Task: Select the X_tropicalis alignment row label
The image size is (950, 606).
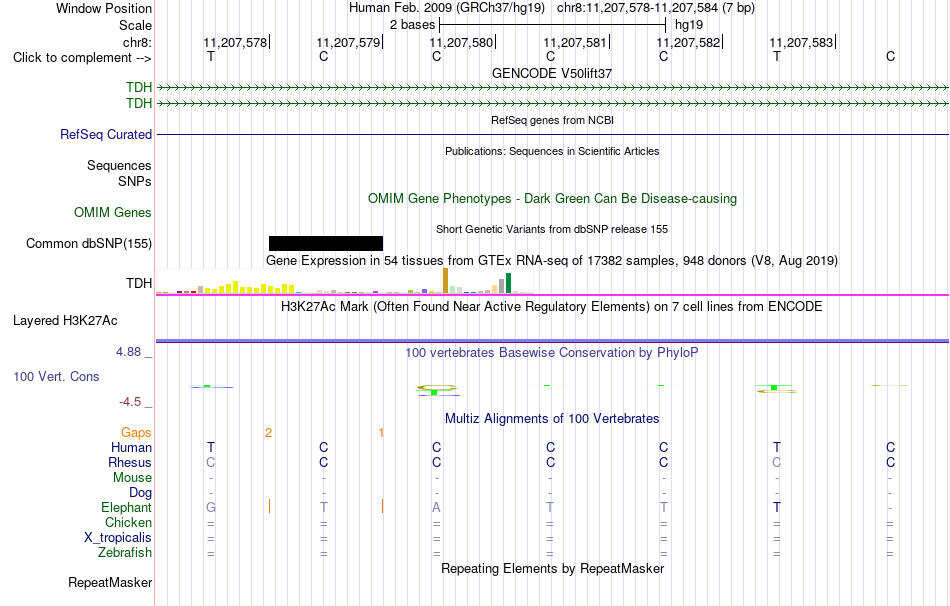Action: point(118,538)
